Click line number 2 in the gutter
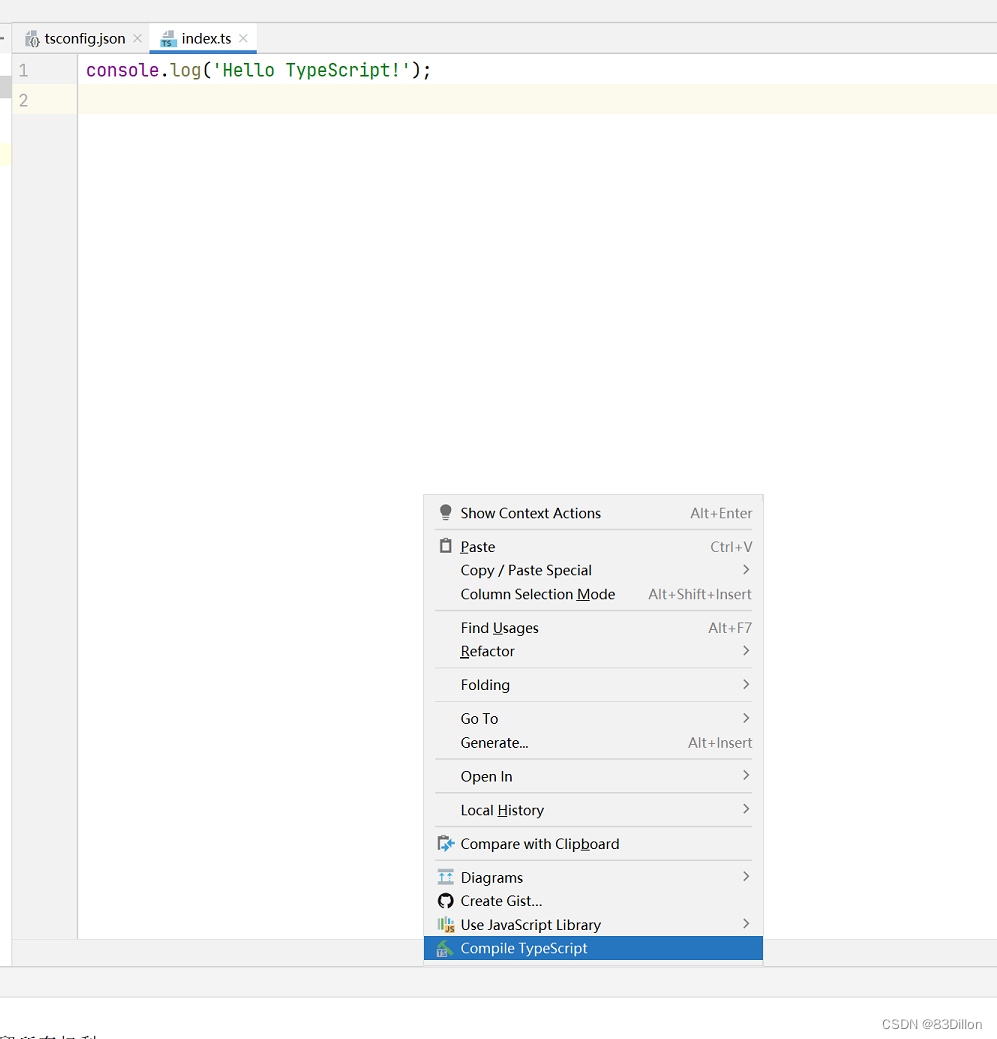Image resolution: width=997 pixels, height=1039 pixels. [23, 99]
